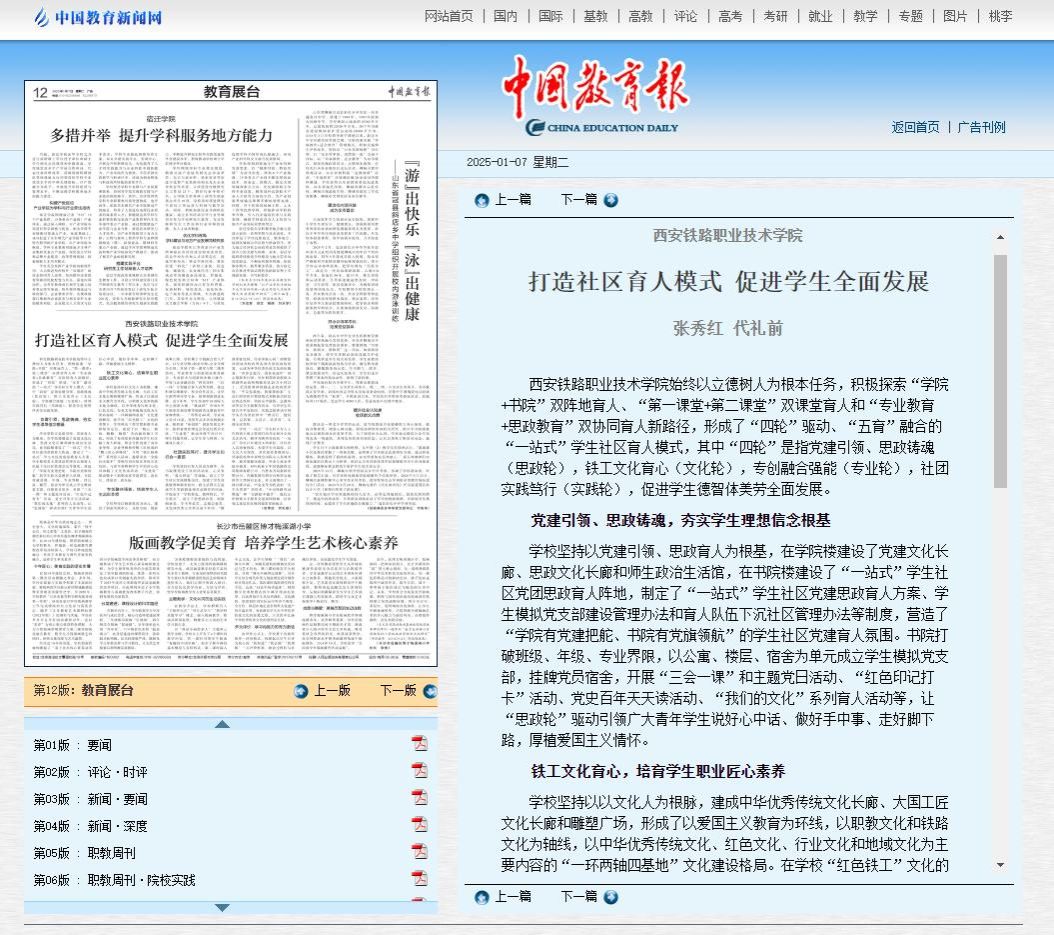Image resolution: width=1054 pixels, height=935 pixels.
Task: Click the article scrollbar's down arrow
Action: point(1000,865)
